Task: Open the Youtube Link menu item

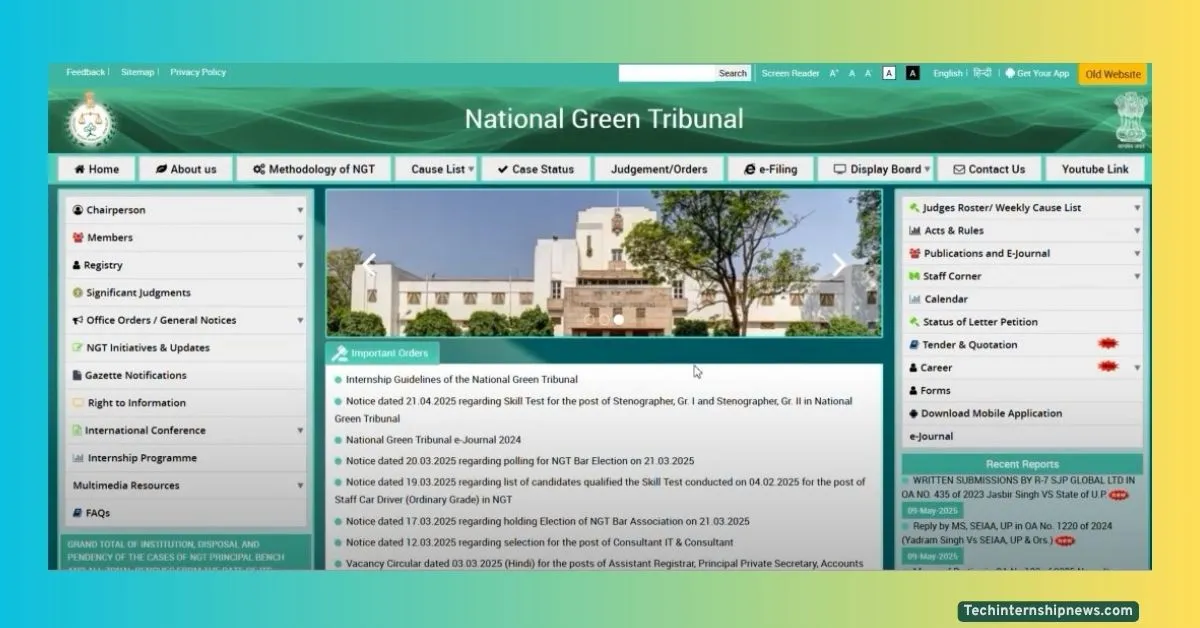Action: coord(1095,169)
